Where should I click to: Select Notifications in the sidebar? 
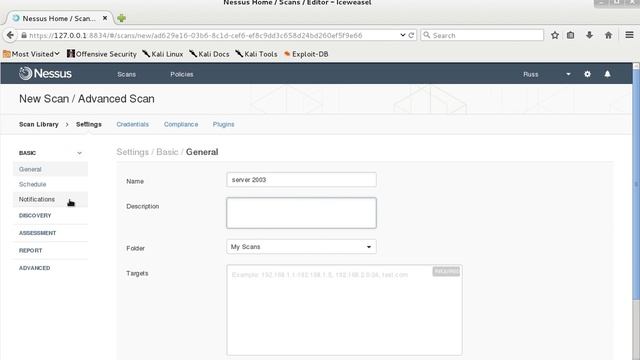[x=51, y=199]
